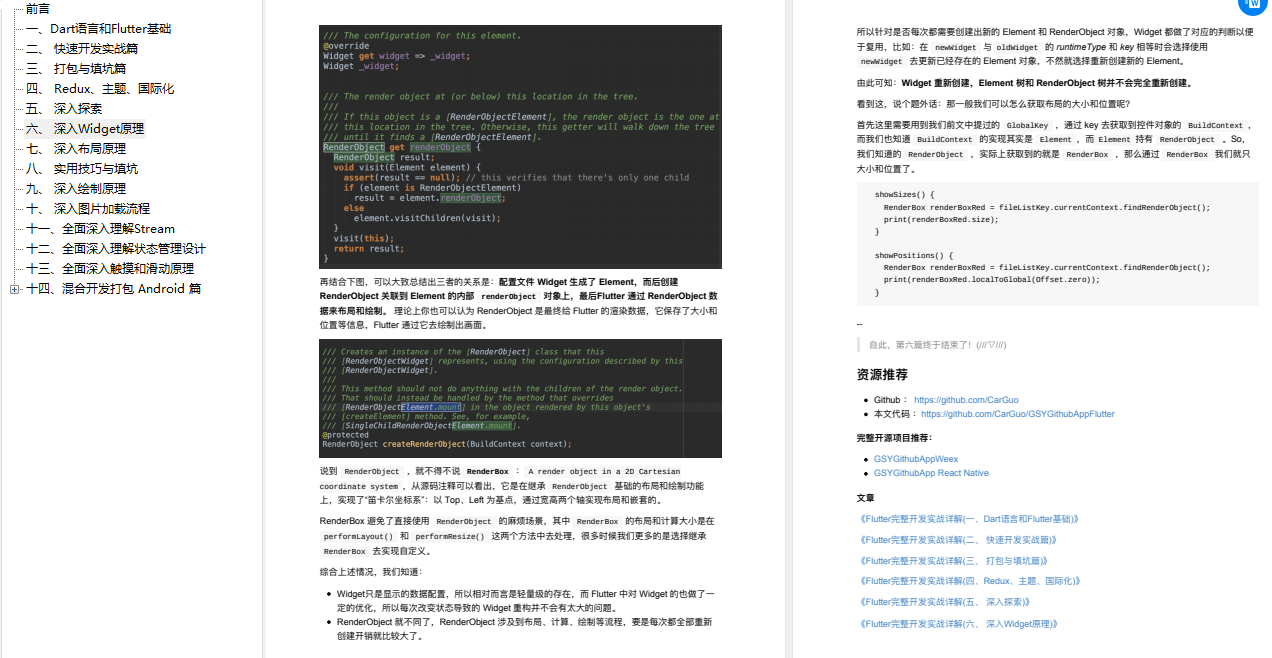Click the bold sentence 由此可知：Widget 重新创建
This screenshot has height=658, width=1272.
click(1024, 83)
